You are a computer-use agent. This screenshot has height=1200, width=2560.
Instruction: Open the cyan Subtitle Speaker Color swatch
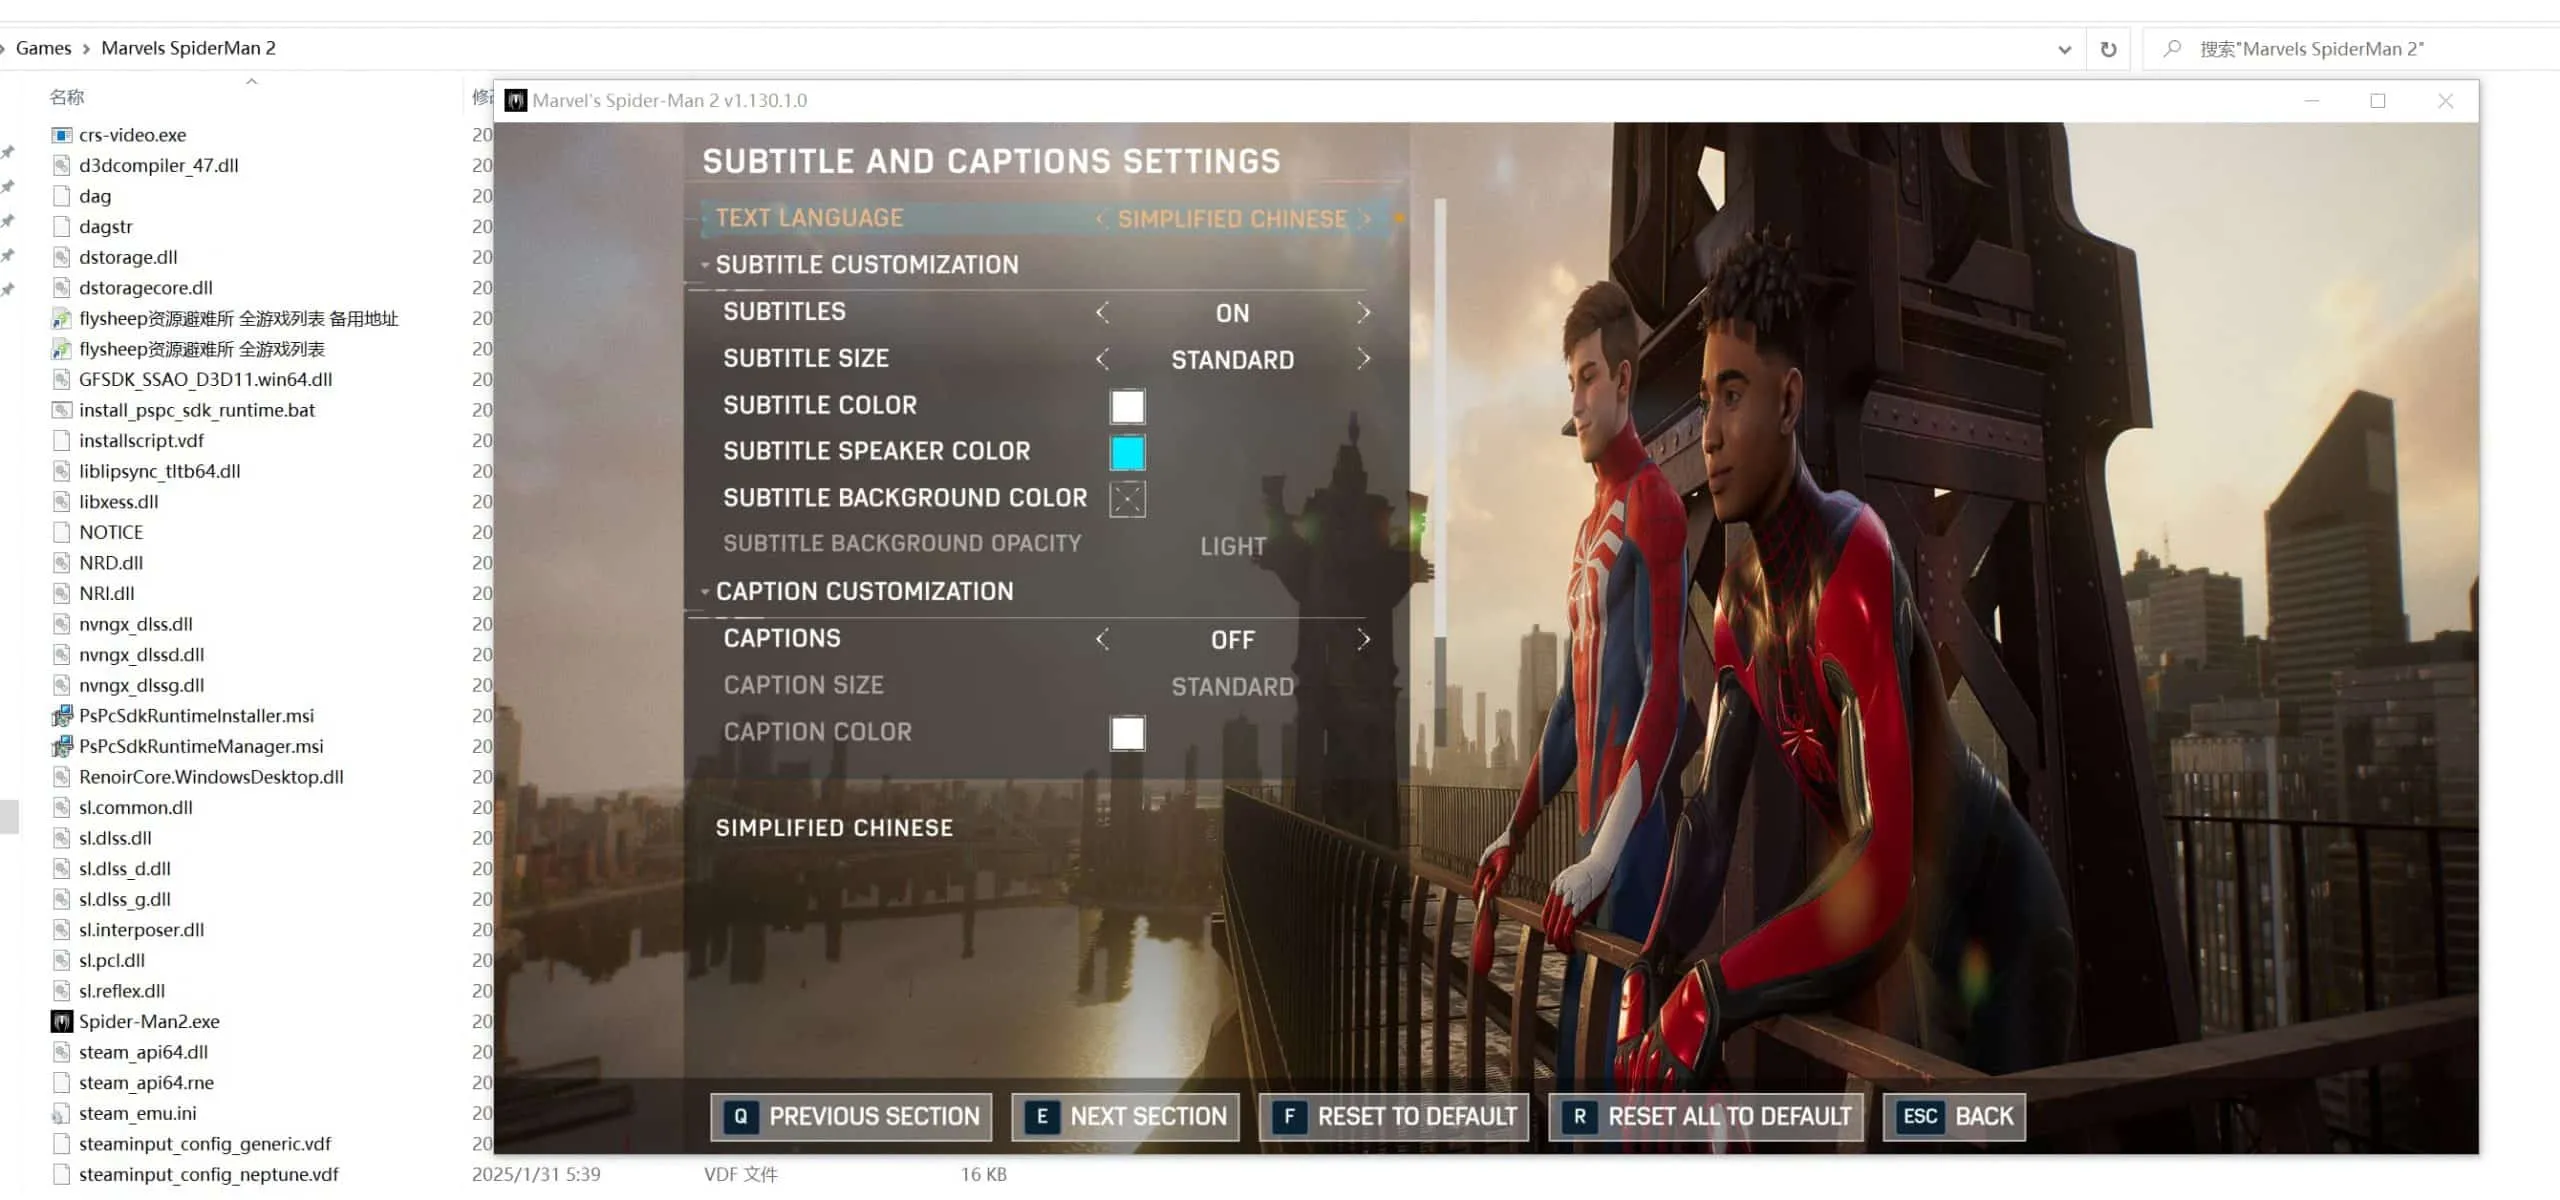click(x=1127, y=452)
